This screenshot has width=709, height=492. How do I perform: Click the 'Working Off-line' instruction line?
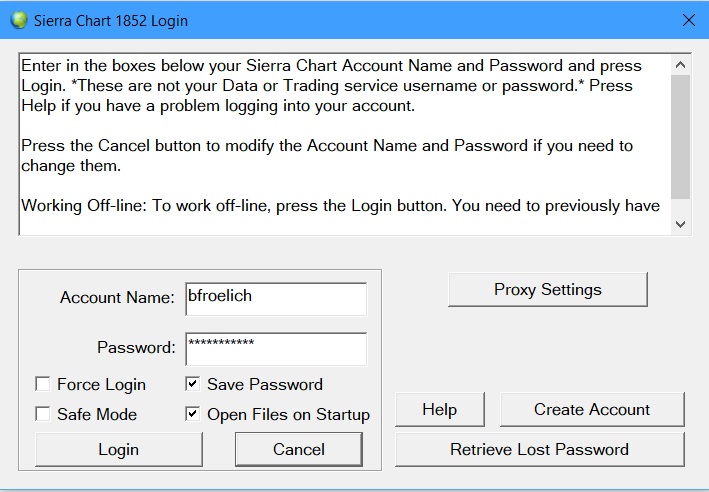[340, 206]
